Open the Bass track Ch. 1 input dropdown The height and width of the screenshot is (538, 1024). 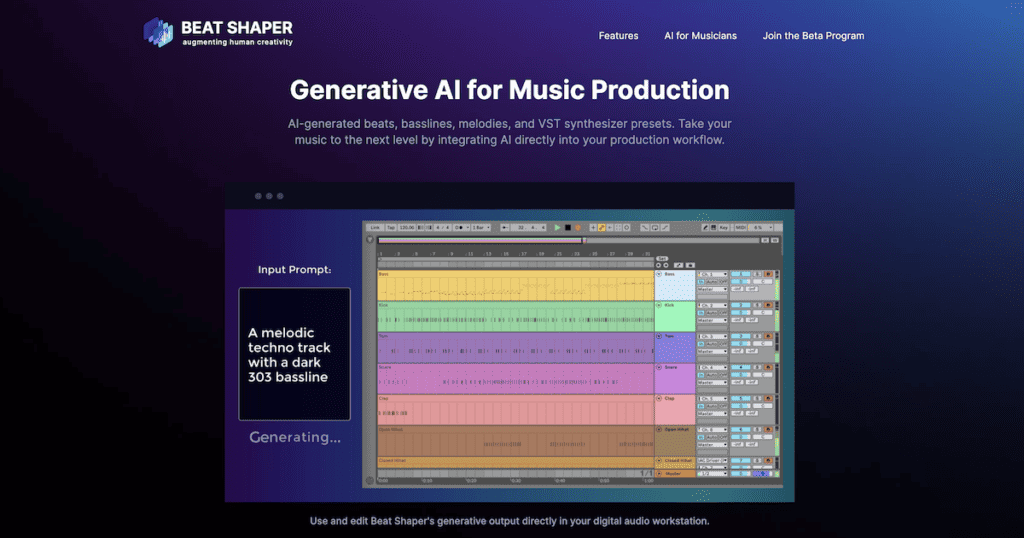click(x=712, y=274)
